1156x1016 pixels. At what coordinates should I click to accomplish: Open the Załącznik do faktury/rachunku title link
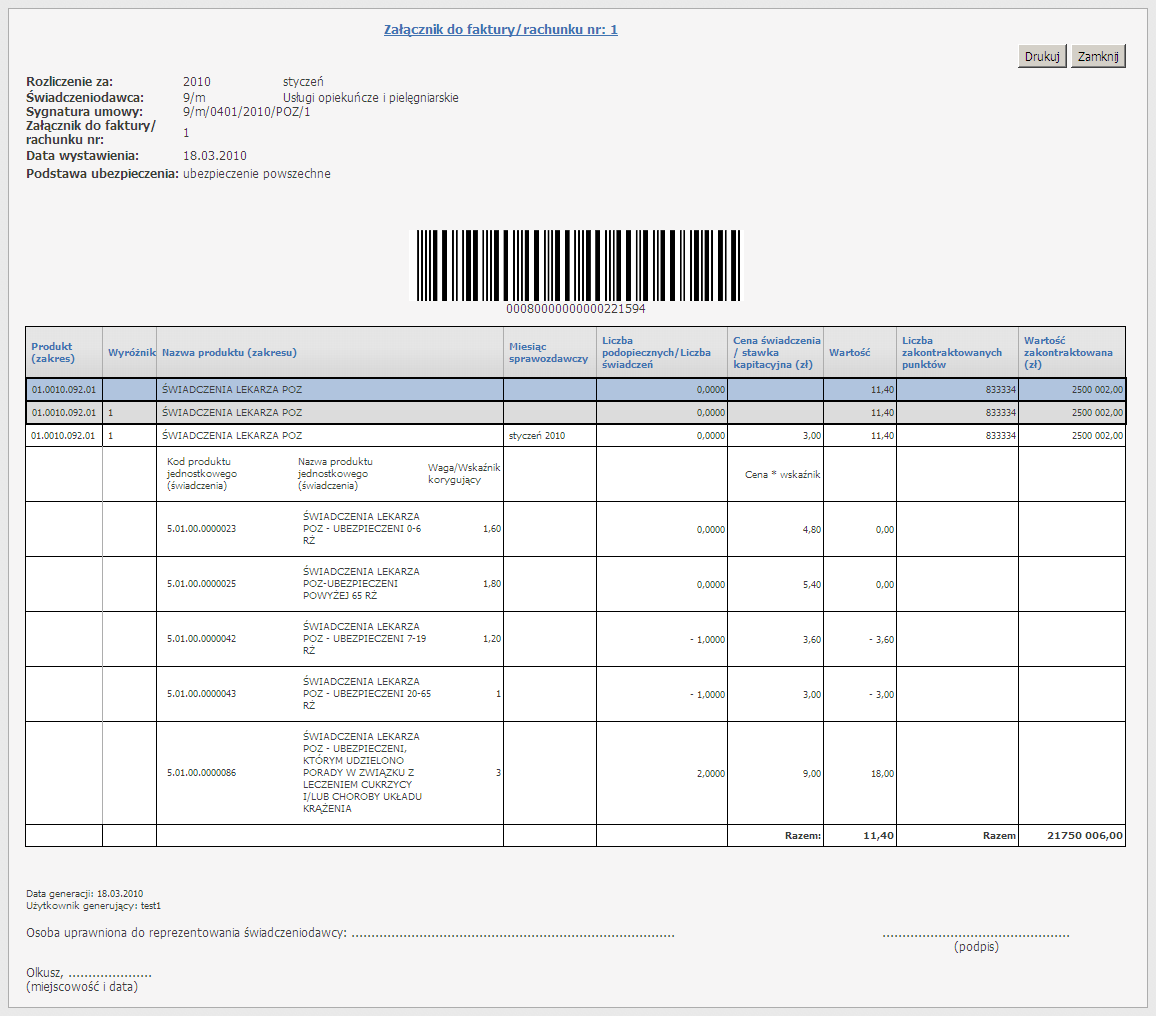coord(500,30)
